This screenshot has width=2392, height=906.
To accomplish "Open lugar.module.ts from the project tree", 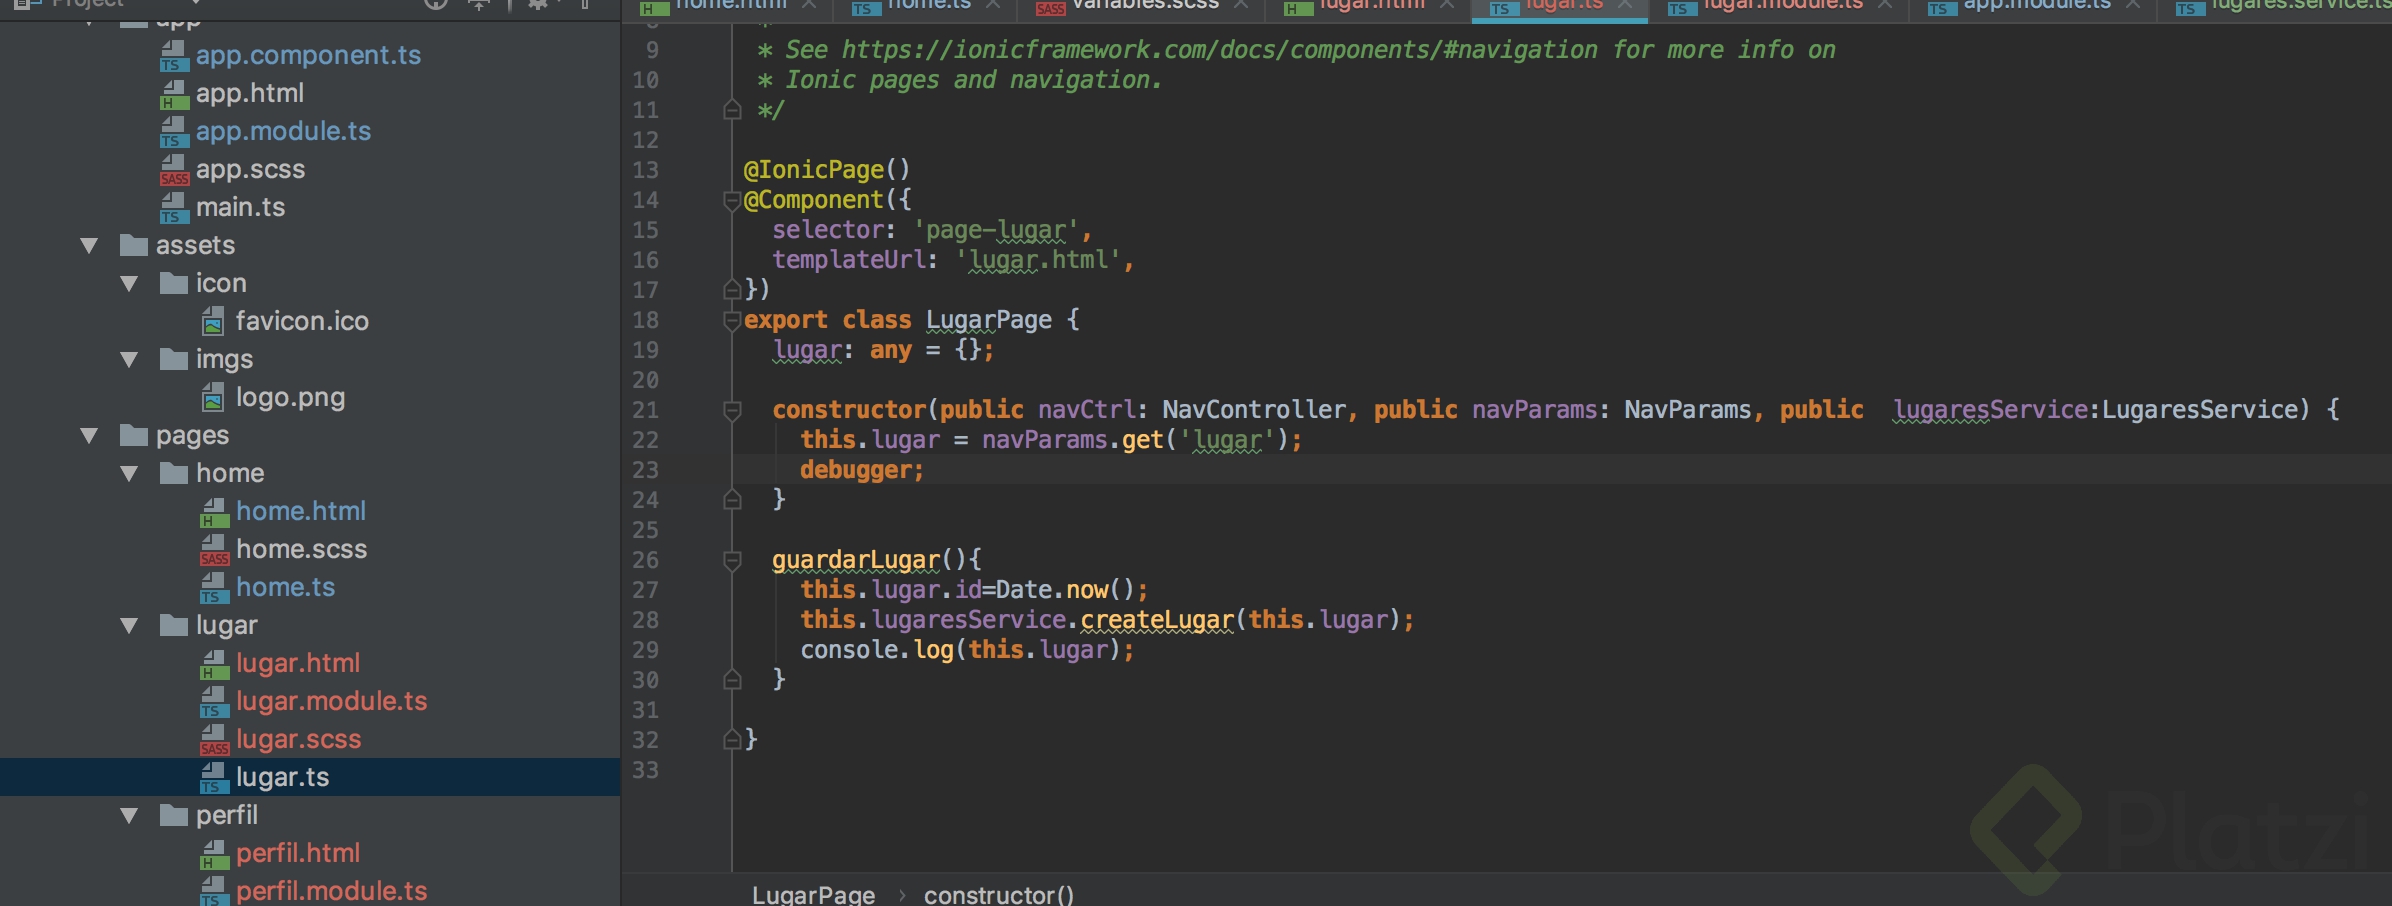I will [x=331, y=702].
